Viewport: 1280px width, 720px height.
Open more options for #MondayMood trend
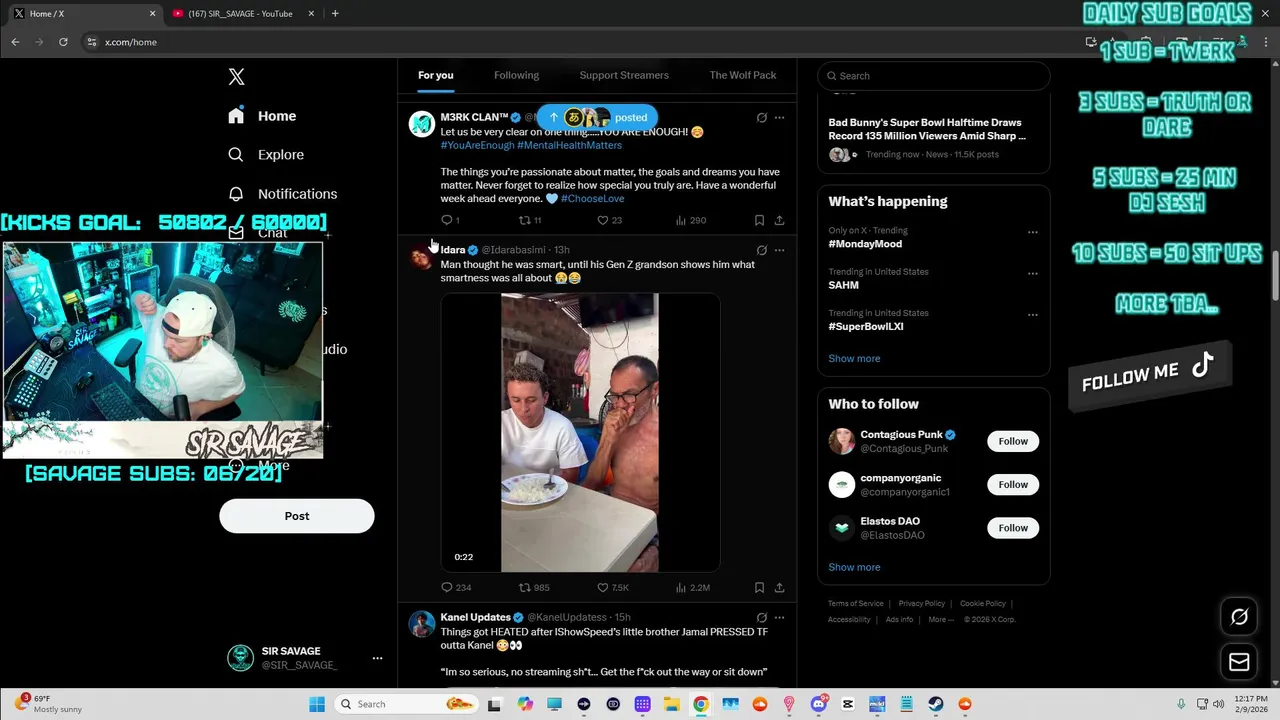pyautogui.click(x=1032, y=232)
